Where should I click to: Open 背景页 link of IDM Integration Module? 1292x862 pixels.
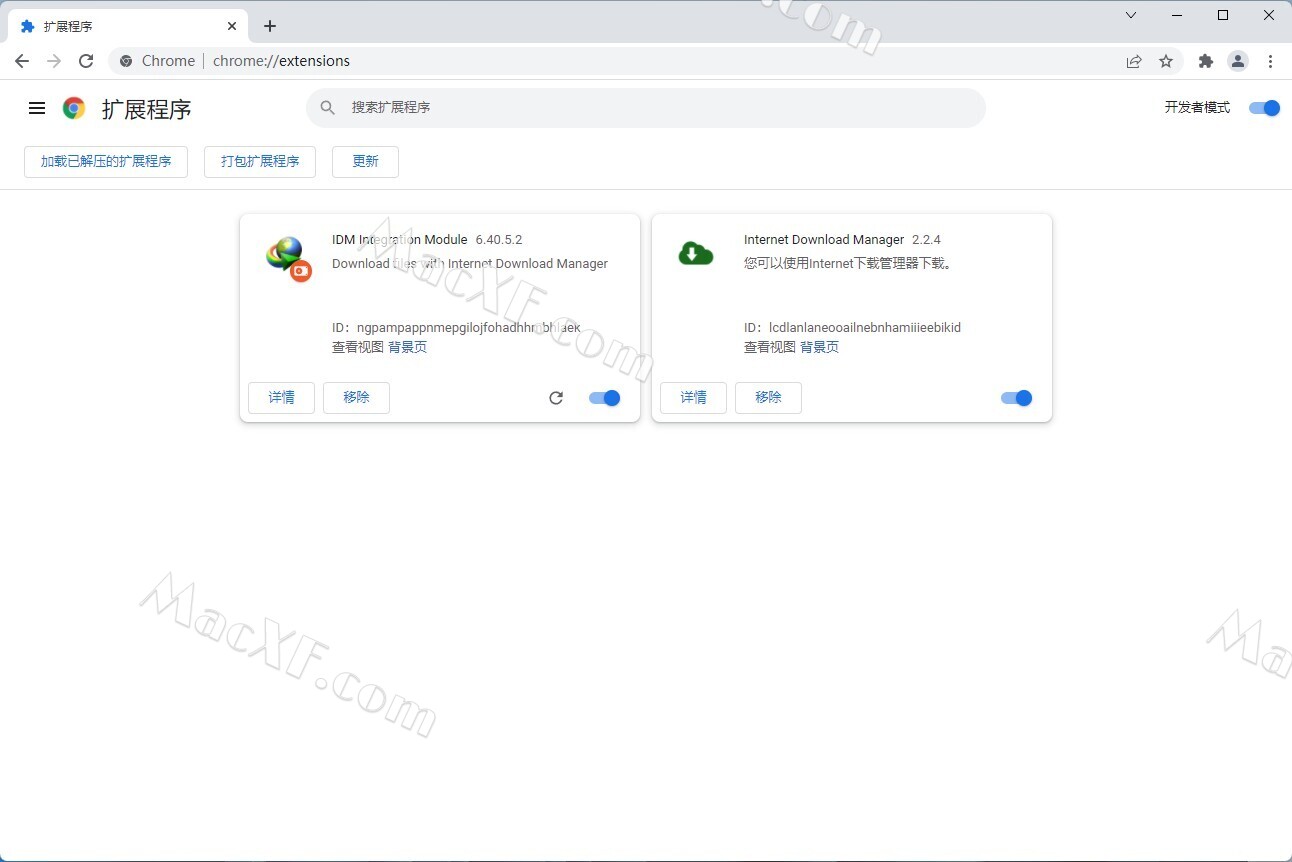407,347
